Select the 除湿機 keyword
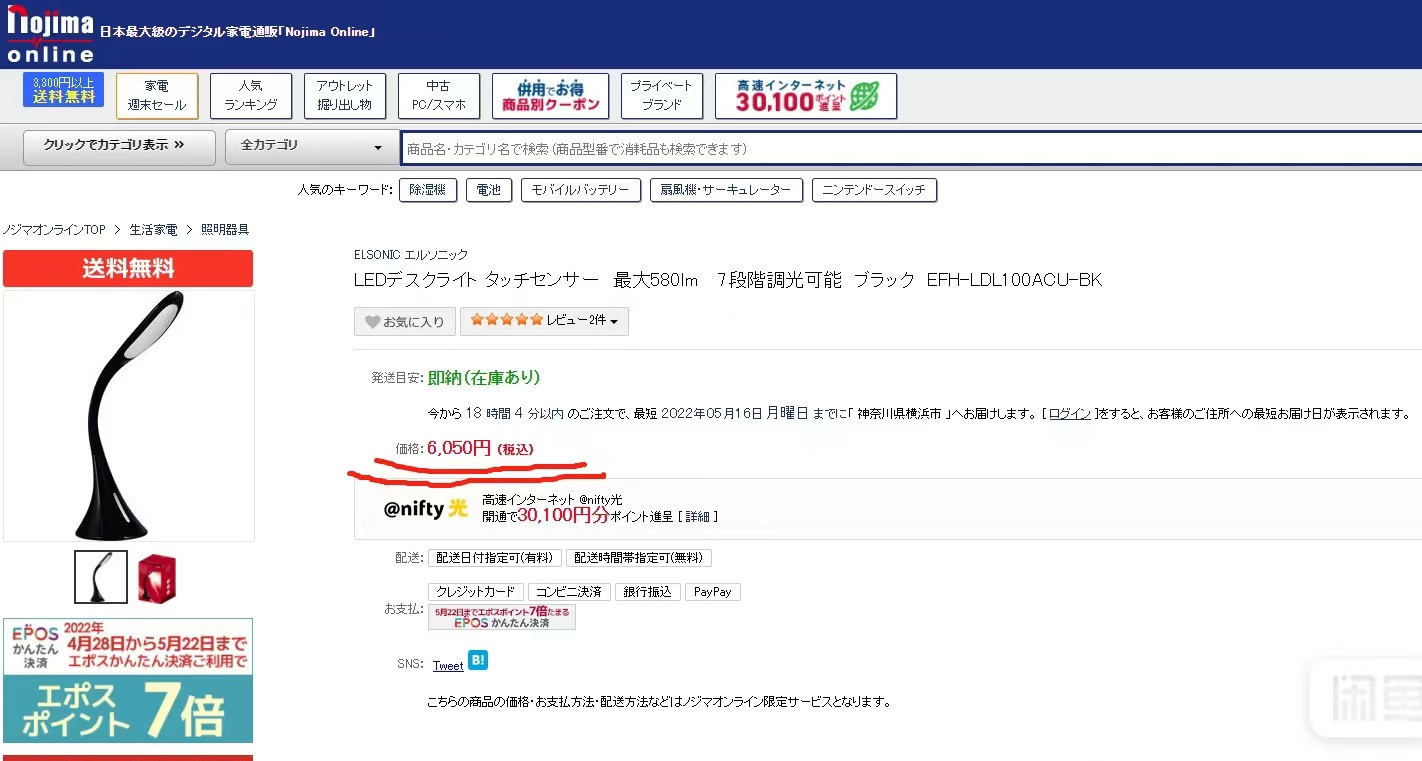The image size is (1422, 761). pos(428,190)
